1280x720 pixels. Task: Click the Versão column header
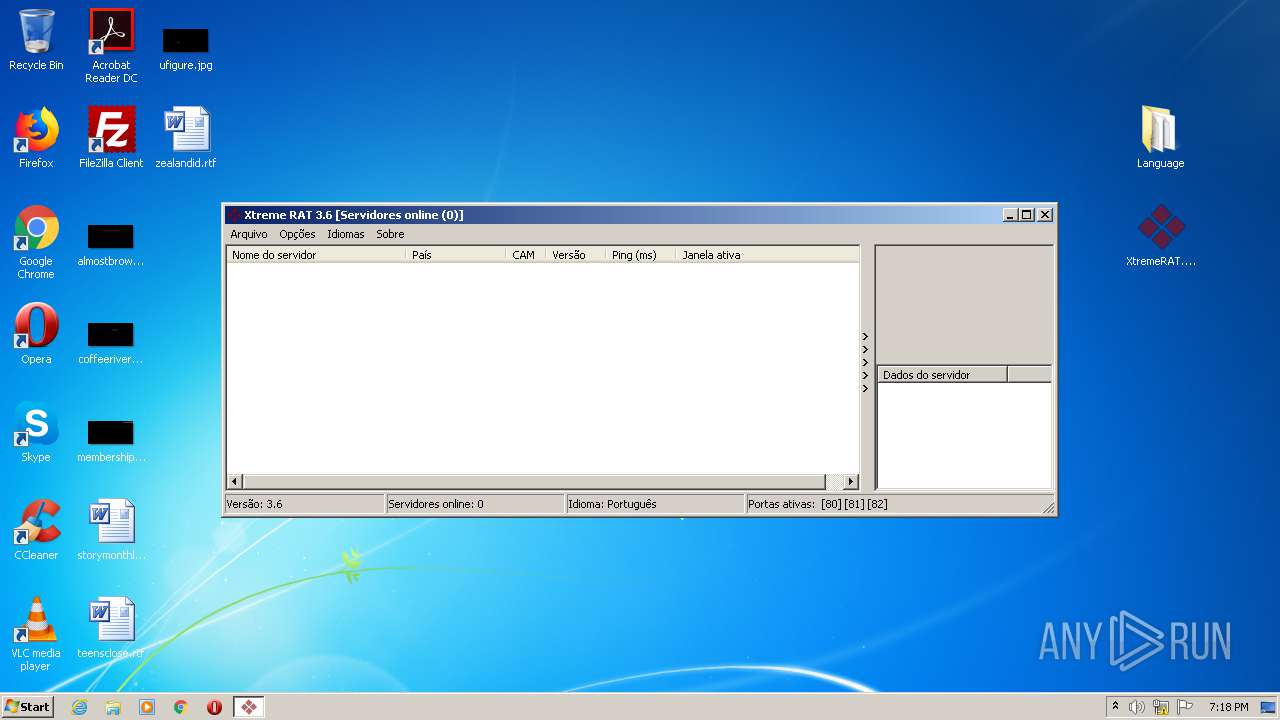click(x=576, y=255)
